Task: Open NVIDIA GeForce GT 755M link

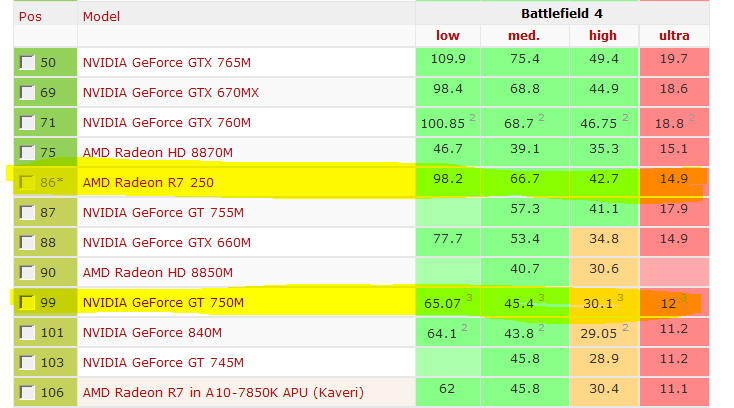Action: (x=163, y=212)
